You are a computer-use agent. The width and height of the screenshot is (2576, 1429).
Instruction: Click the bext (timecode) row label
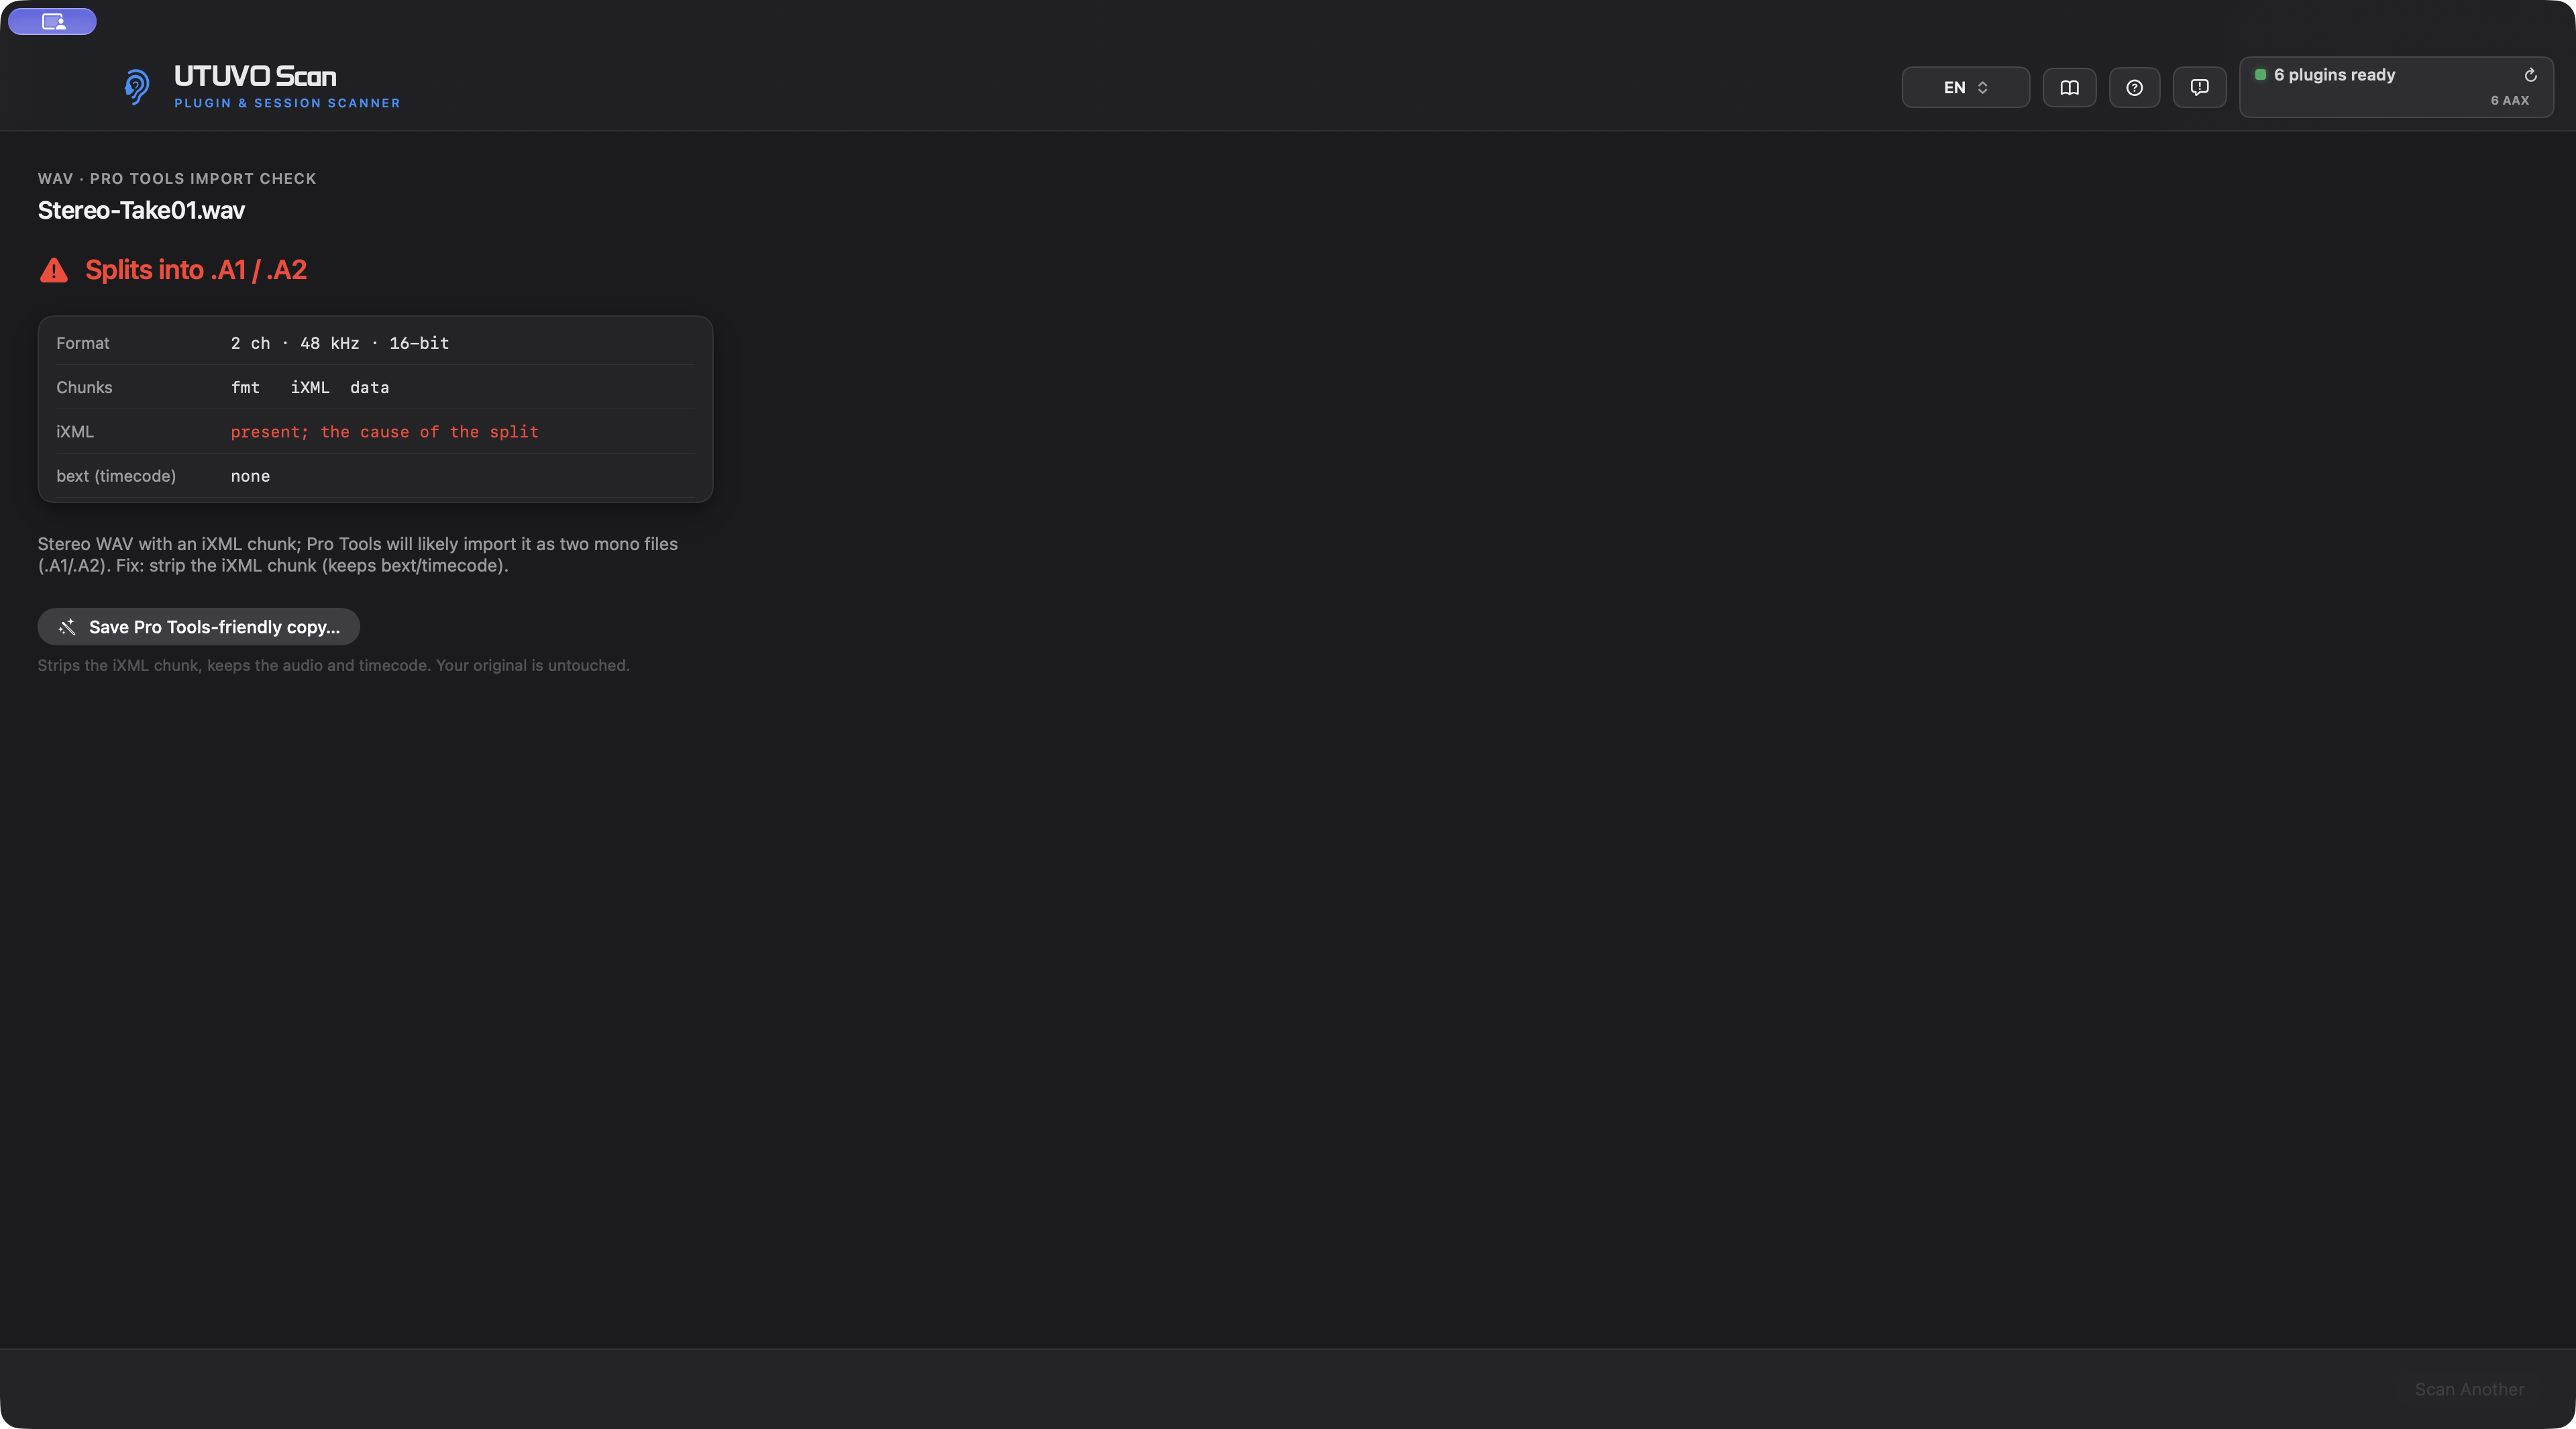(x=116, y=476)
